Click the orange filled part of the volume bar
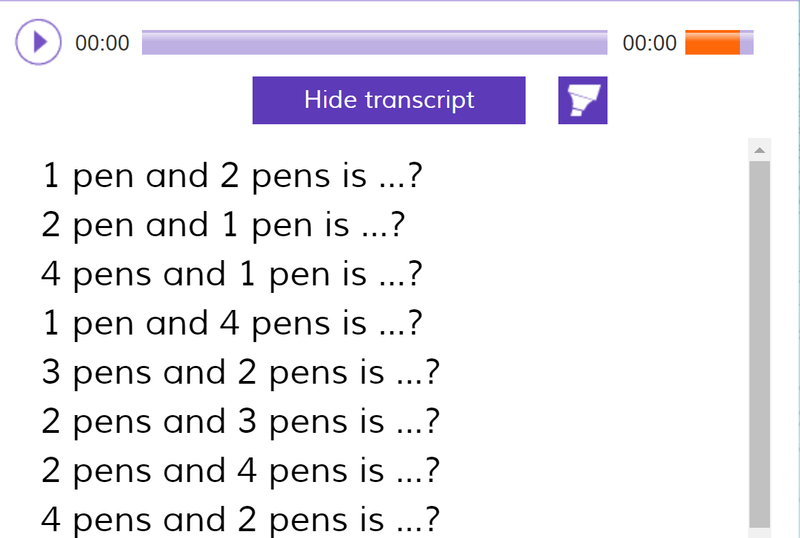Image resolution: width=800 pixels, height=538 pixels. pos(712,43)
